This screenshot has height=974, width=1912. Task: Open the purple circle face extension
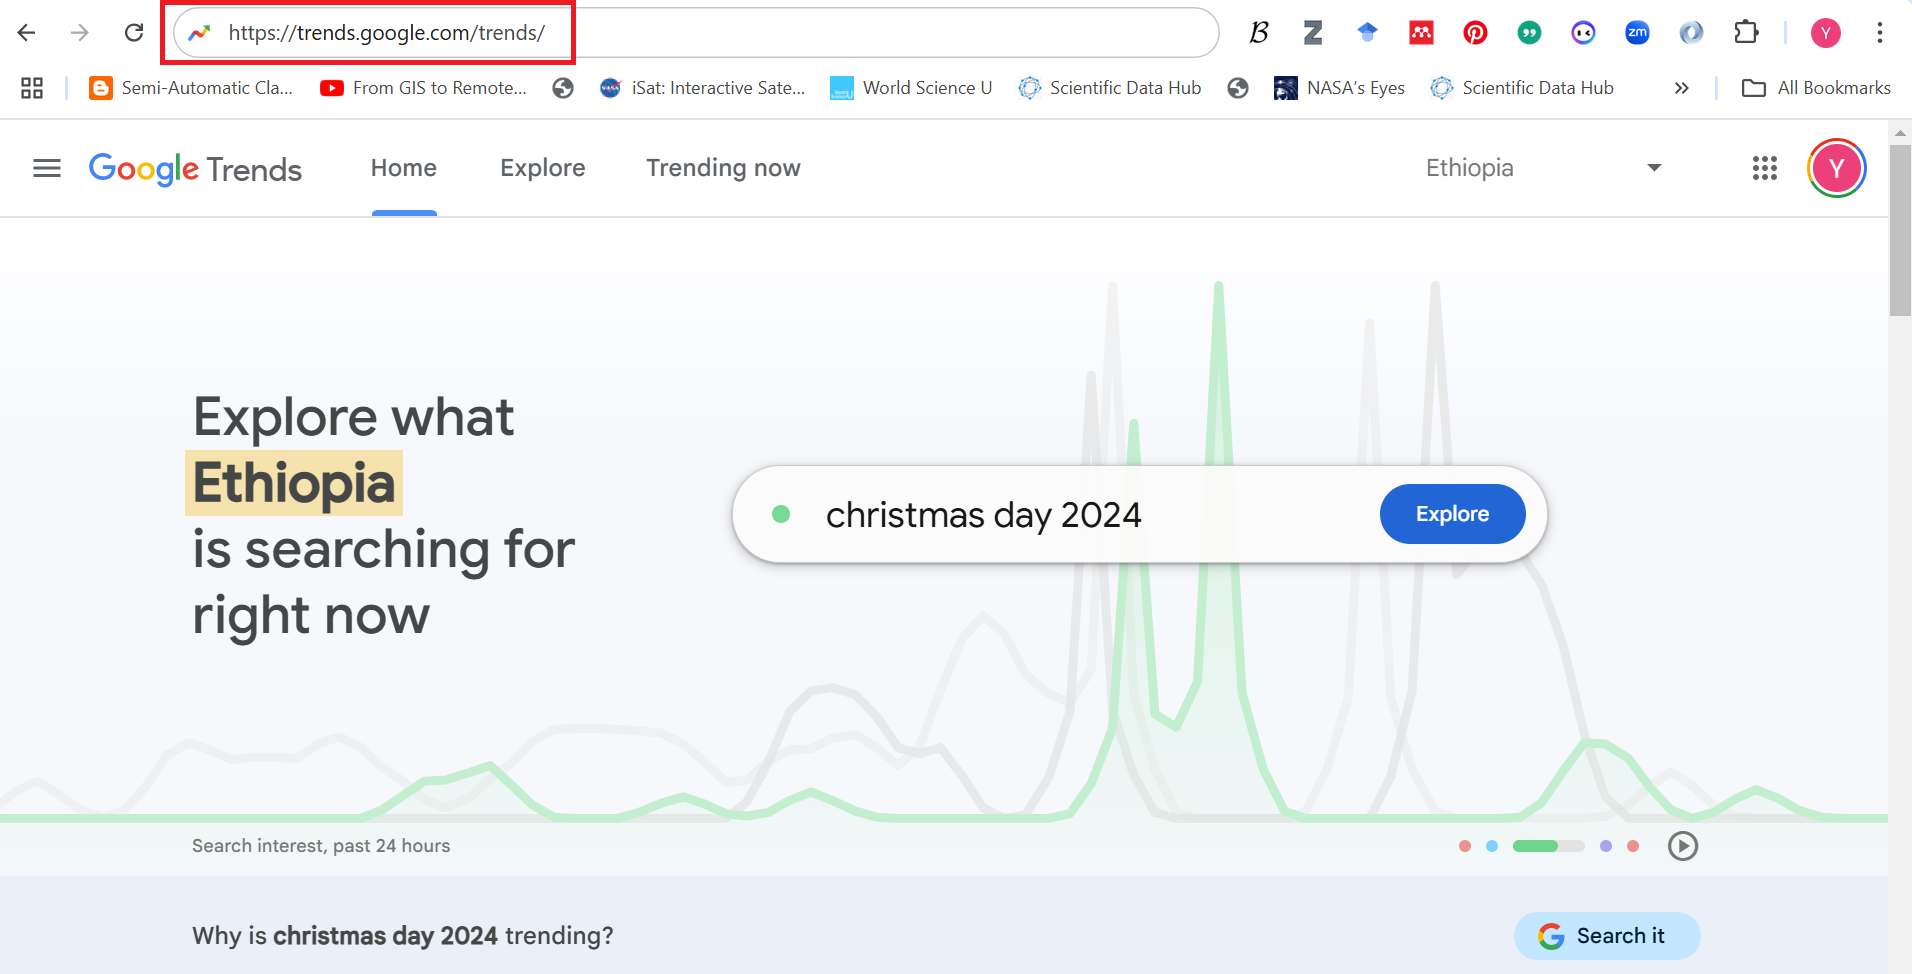1583,33
